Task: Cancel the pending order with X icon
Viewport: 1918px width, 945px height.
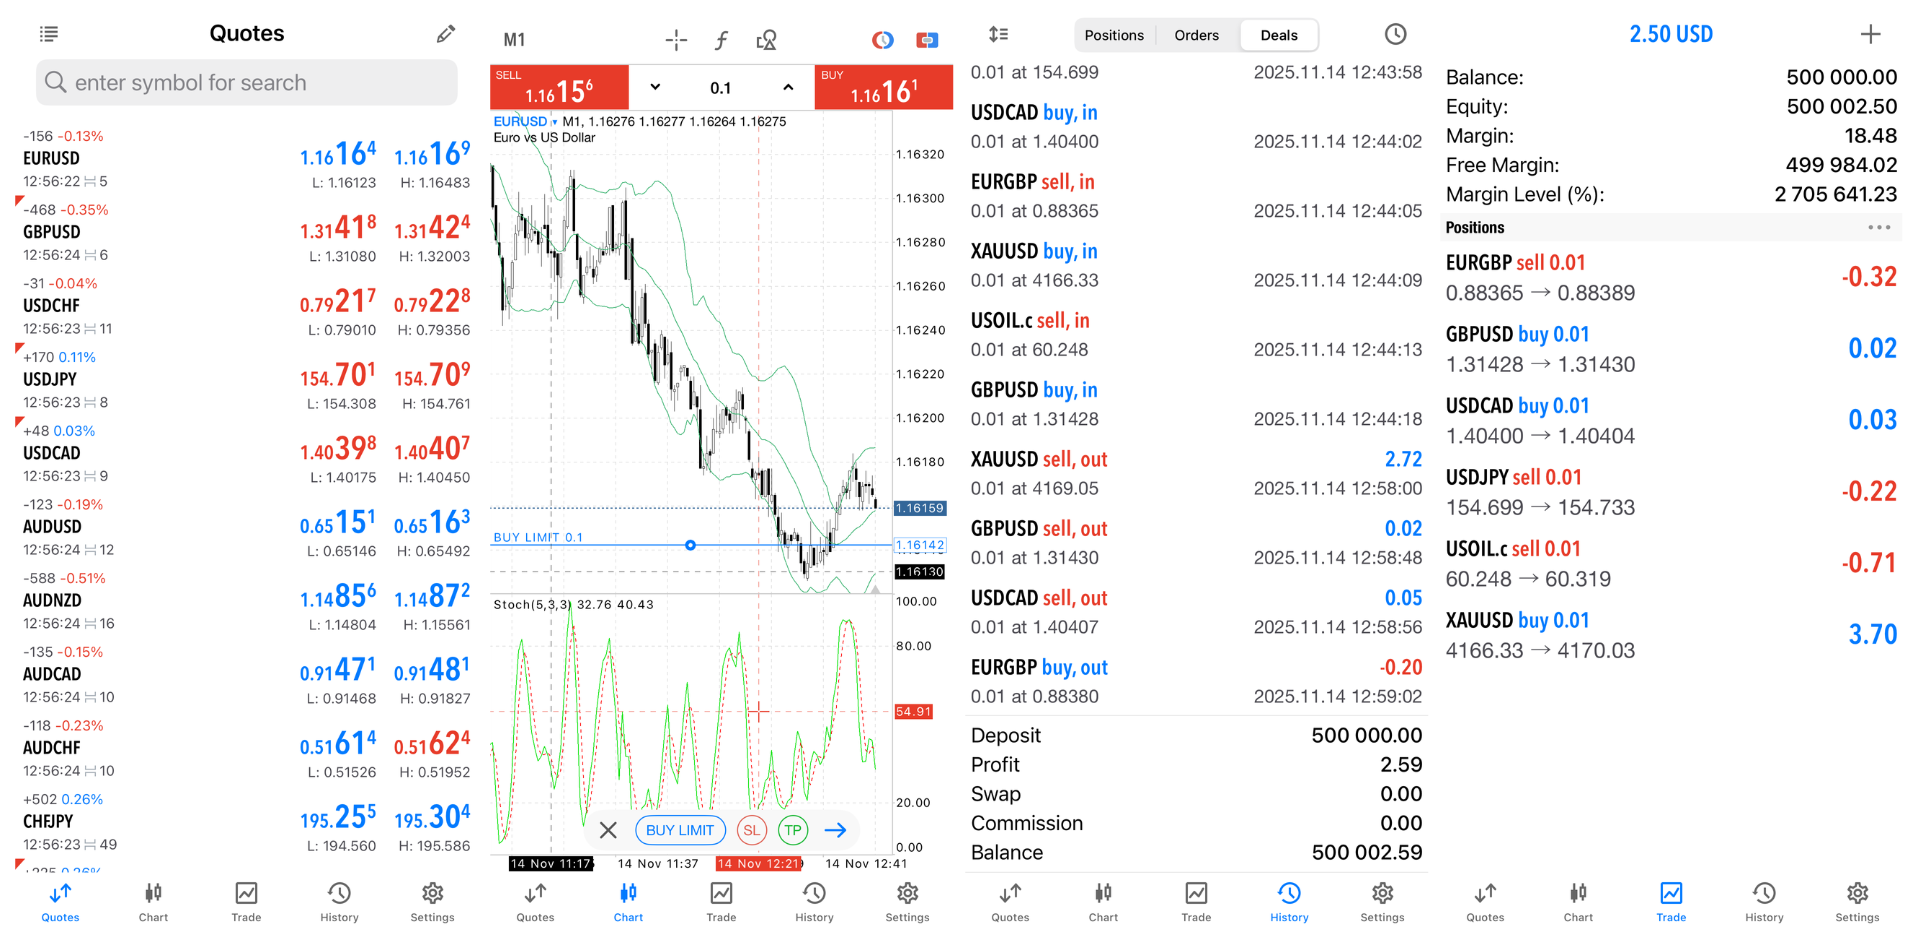Action: coord(608,830)
